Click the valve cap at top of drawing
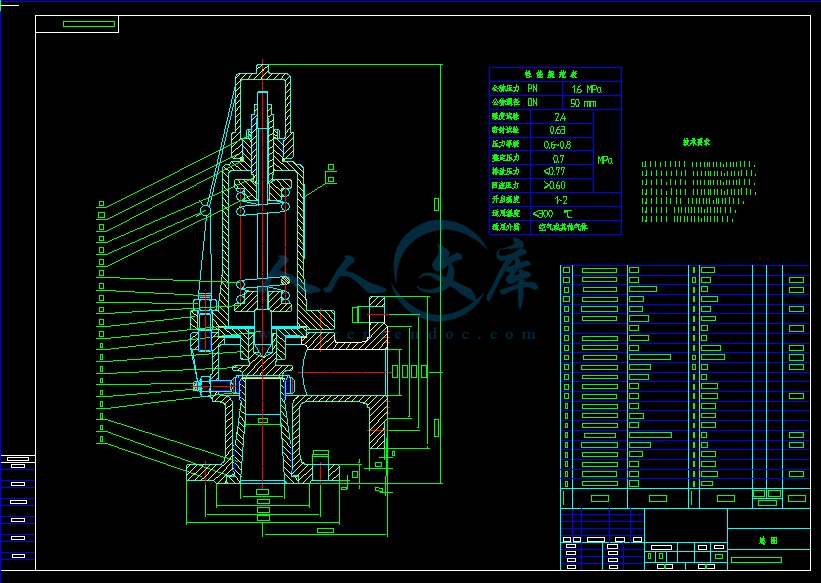This screenshot has height=583, width=821. click(x=263, y=76)
